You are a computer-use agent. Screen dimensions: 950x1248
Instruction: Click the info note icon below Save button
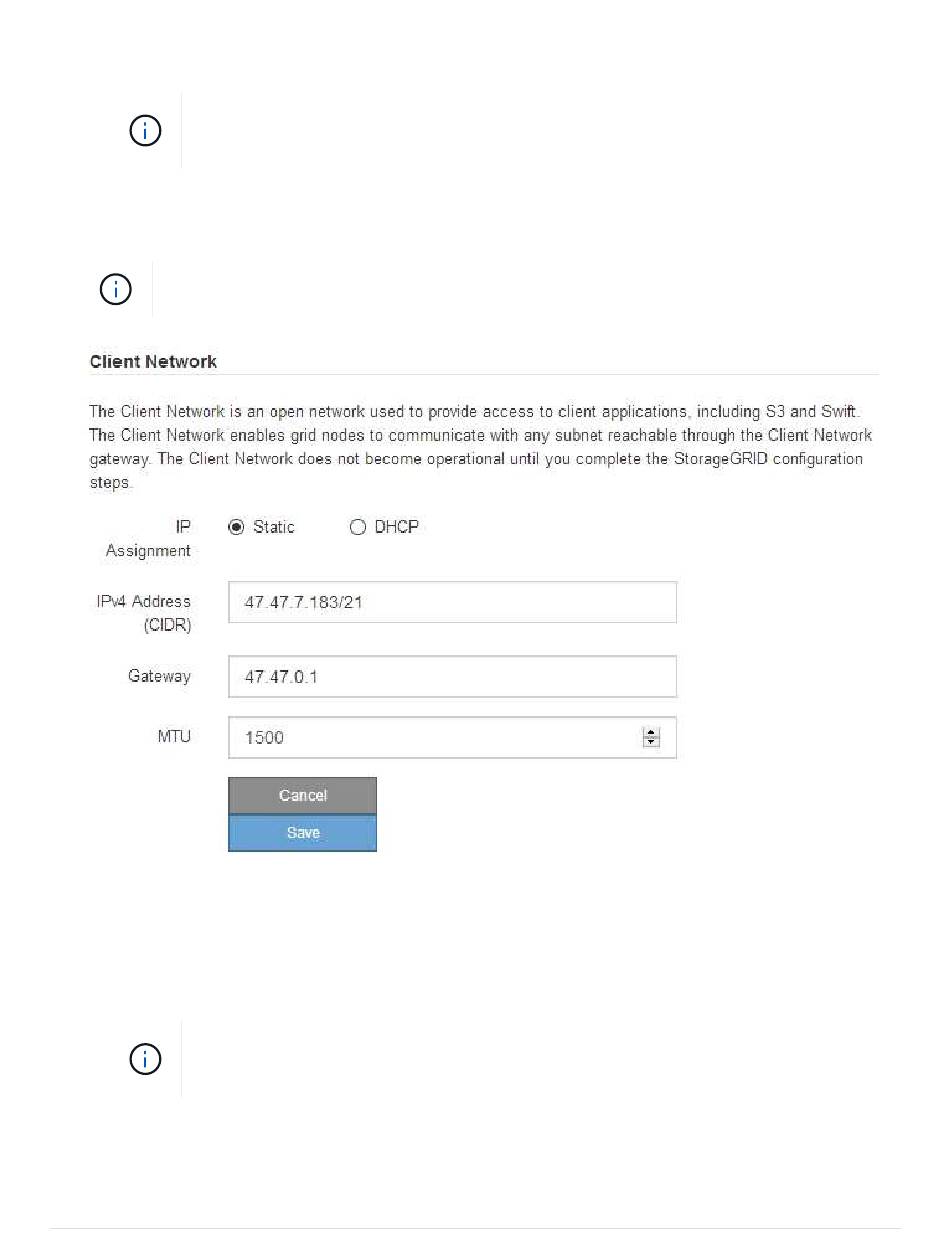(x=146, y=1060)
